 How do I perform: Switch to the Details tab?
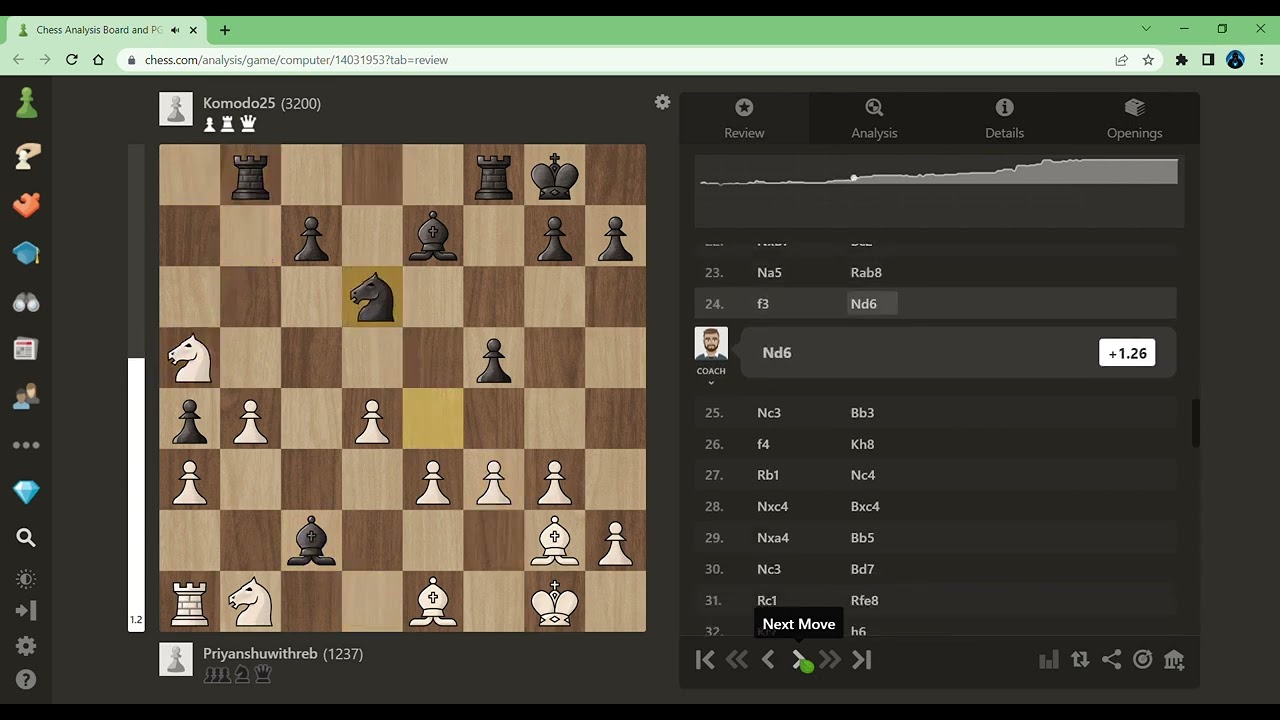pyautogui.click(x=1004, y=119)
